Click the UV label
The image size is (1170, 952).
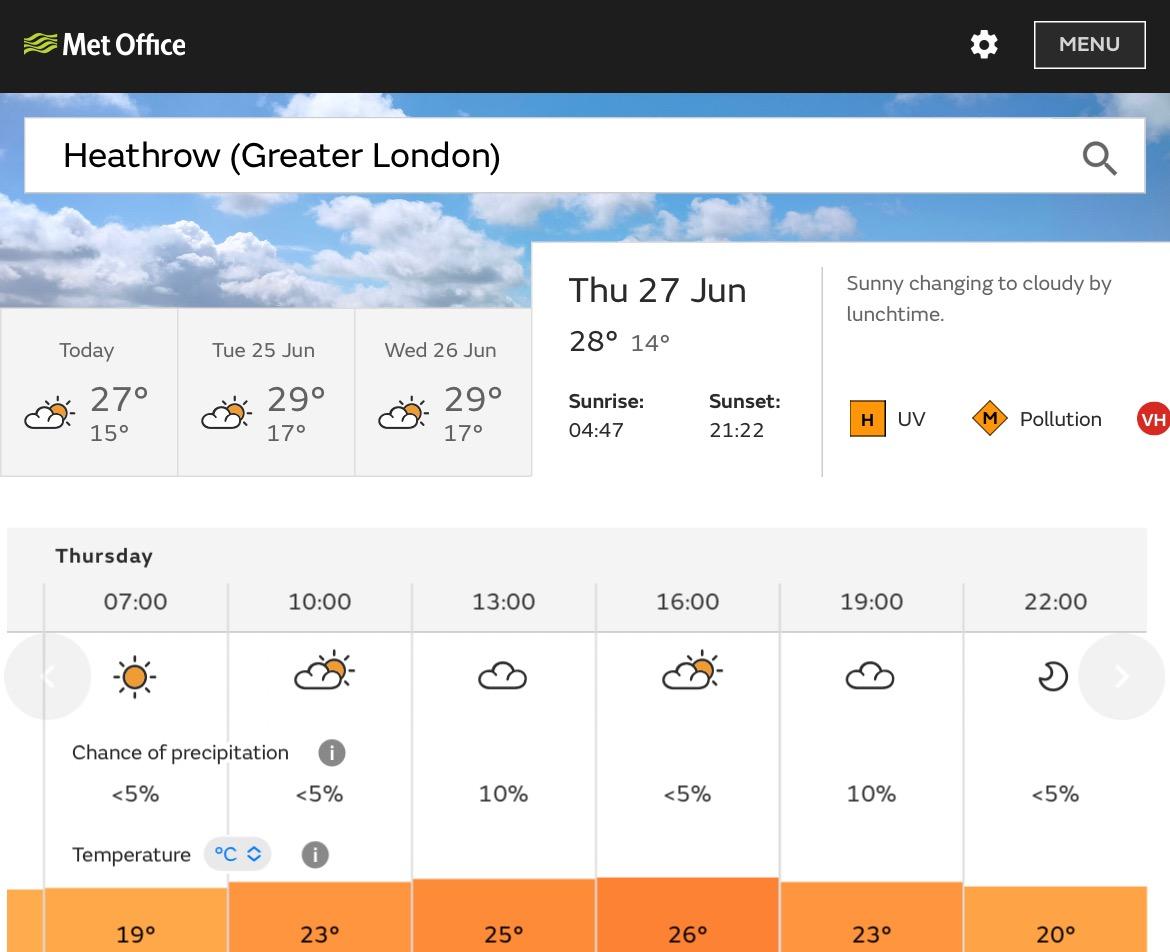(911, 419)
